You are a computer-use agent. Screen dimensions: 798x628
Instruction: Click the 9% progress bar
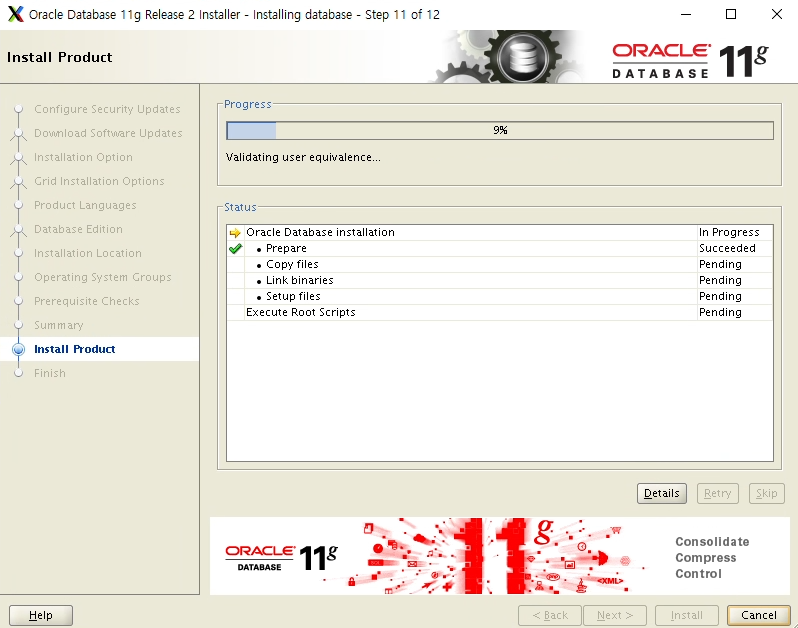(x=500, y=130)
